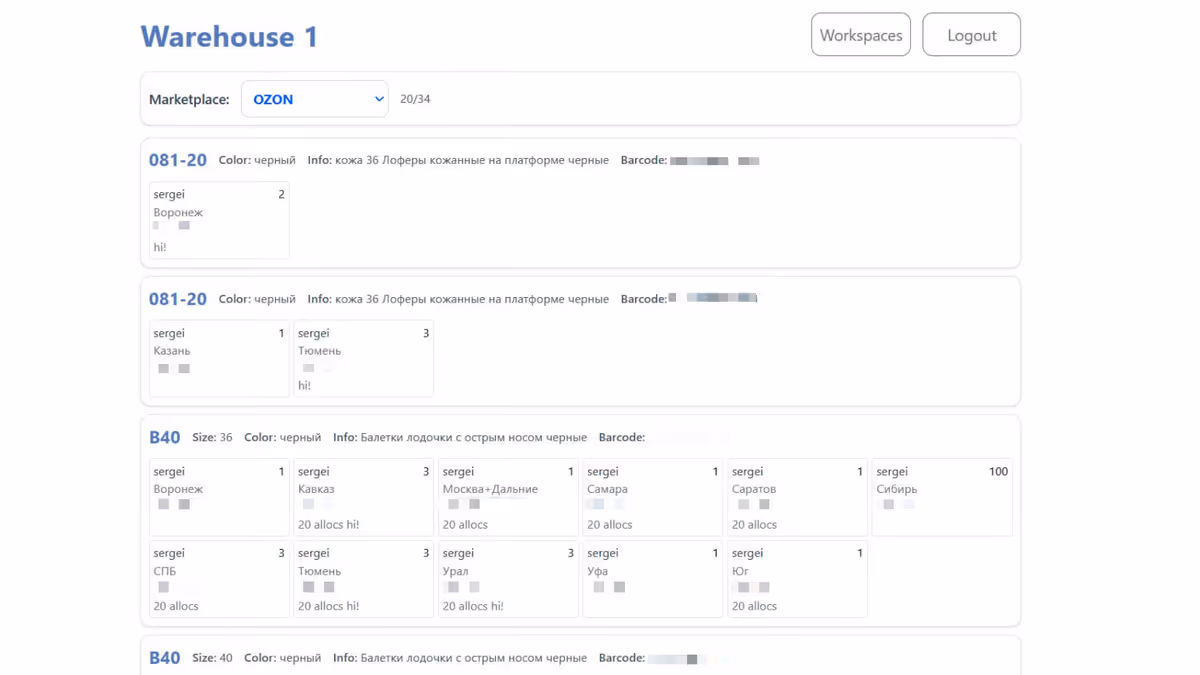Click the first action icon in the Уфа card

click(597, 587)
